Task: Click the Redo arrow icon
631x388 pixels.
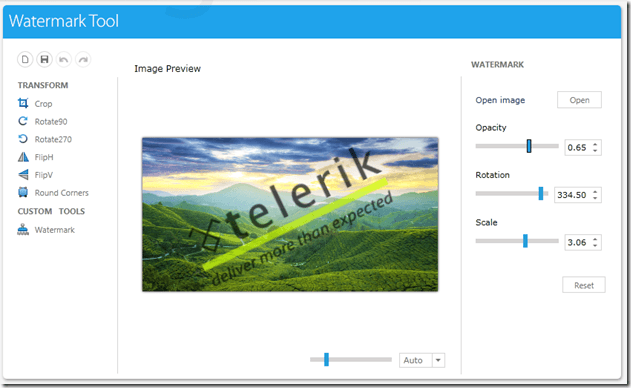Action: pos(83,60)
